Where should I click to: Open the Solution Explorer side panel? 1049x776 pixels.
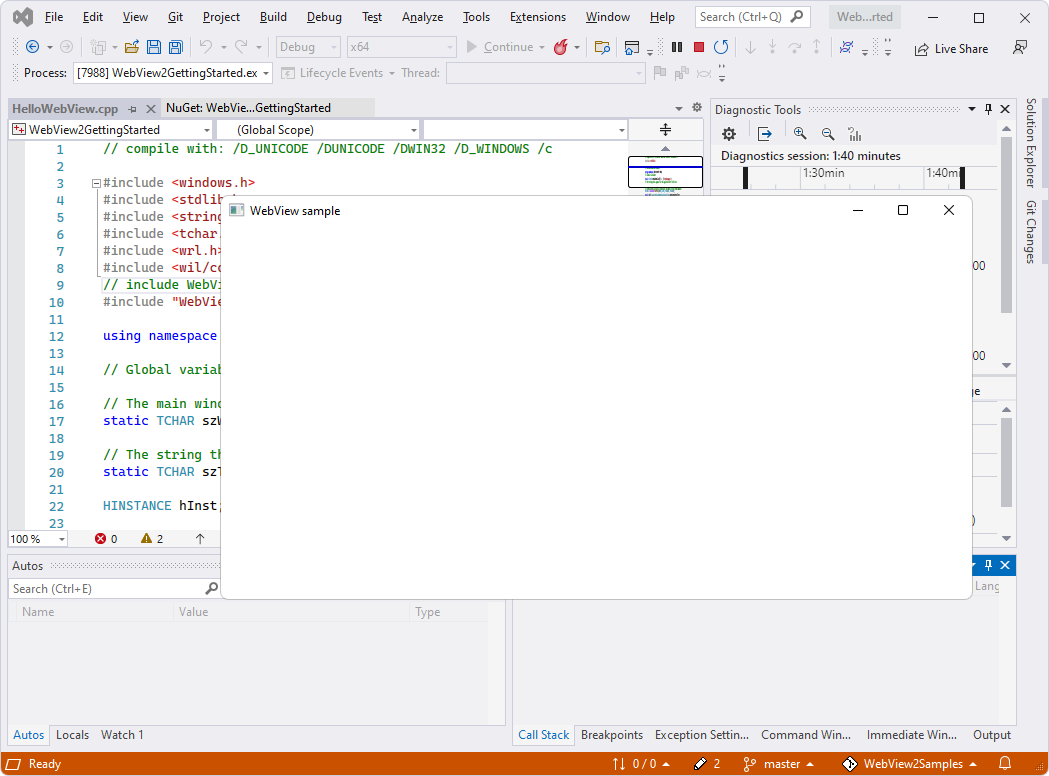1030,142
